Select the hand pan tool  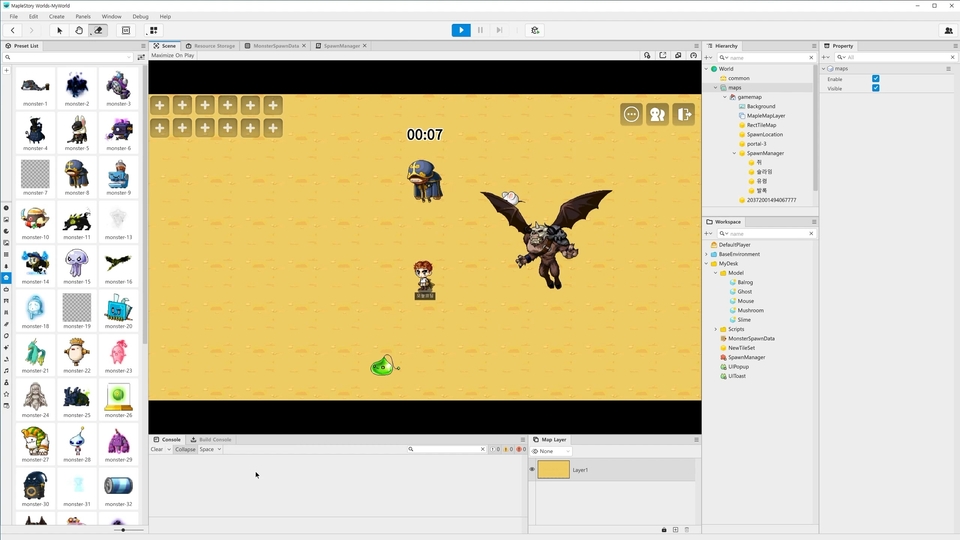79,30
